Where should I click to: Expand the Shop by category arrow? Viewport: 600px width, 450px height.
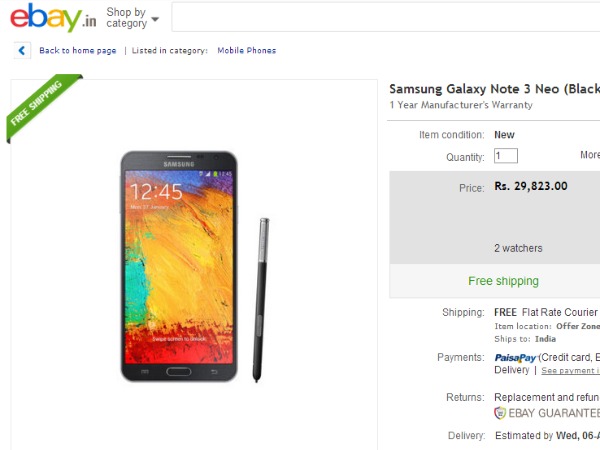155,18
